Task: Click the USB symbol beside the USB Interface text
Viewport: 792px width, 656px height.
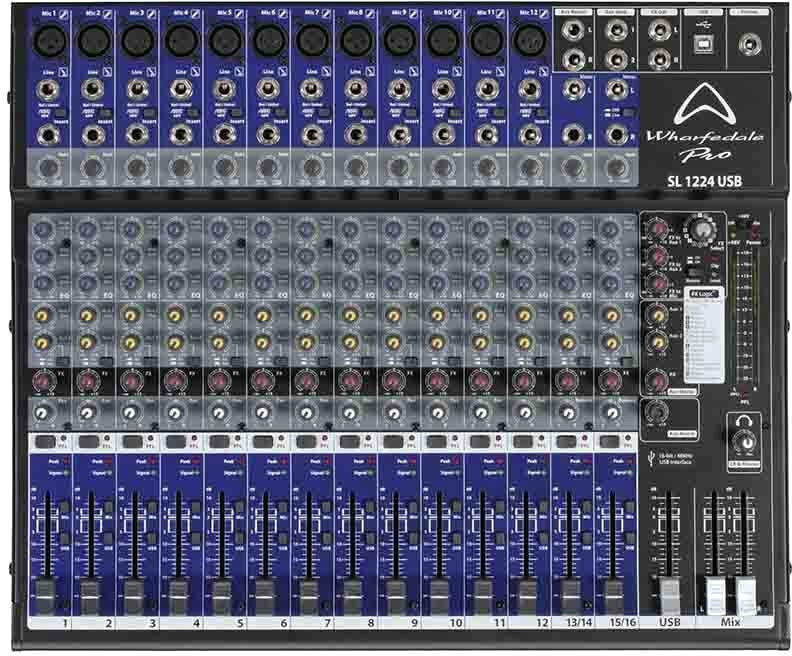Action: pyautogui.click(x=651, y=458)
